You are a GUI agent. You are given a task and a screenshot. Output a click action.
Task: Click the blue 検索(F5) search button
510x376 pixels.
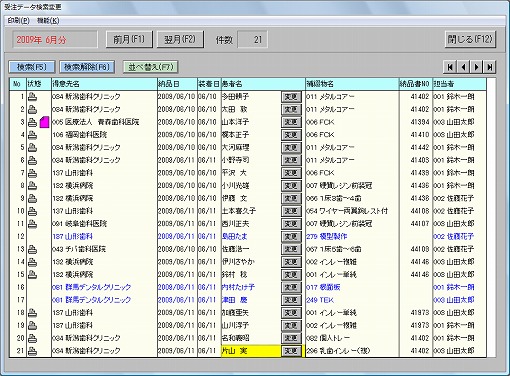coord(32,67)
